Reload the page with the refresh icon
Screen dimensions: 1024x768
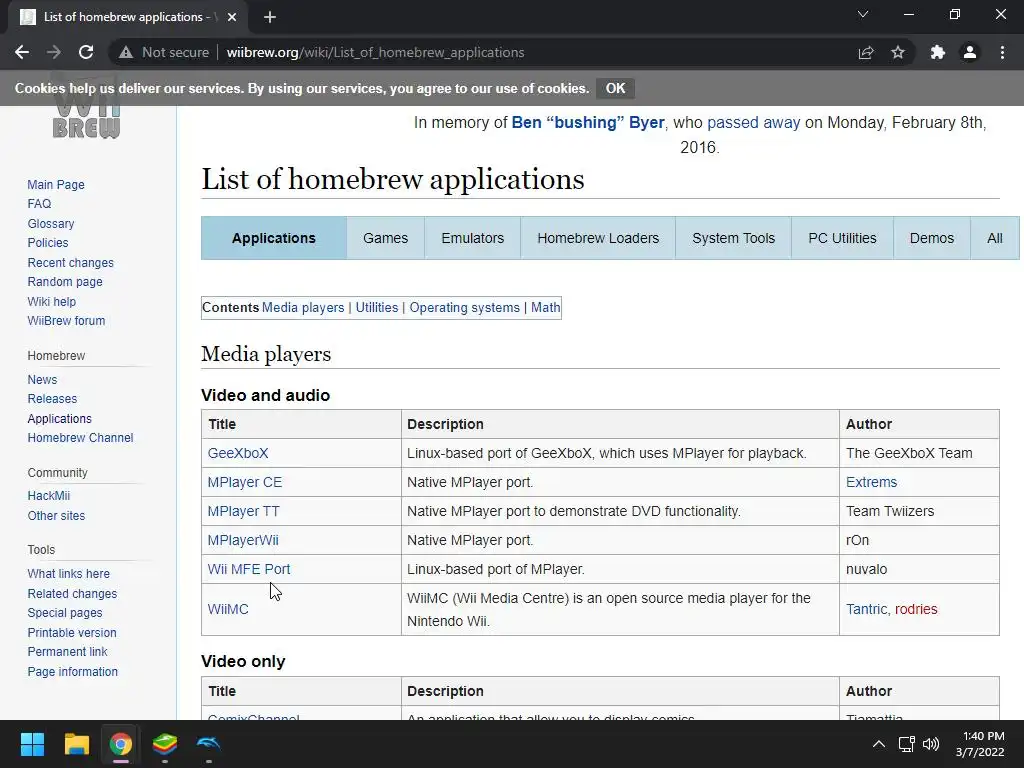tap(86, 52)
